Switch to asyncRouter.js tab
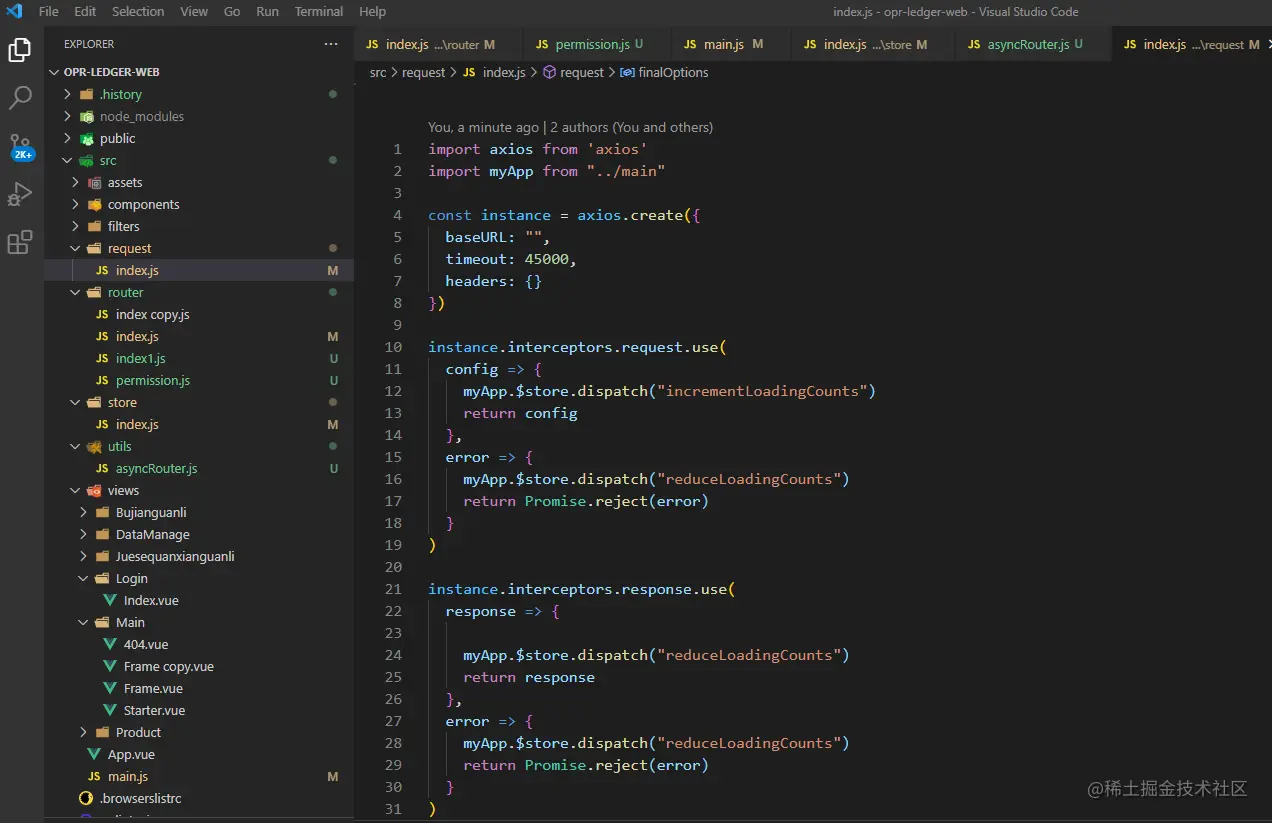This screenshot has height=823, width=1272. (x=1033, y=44)
